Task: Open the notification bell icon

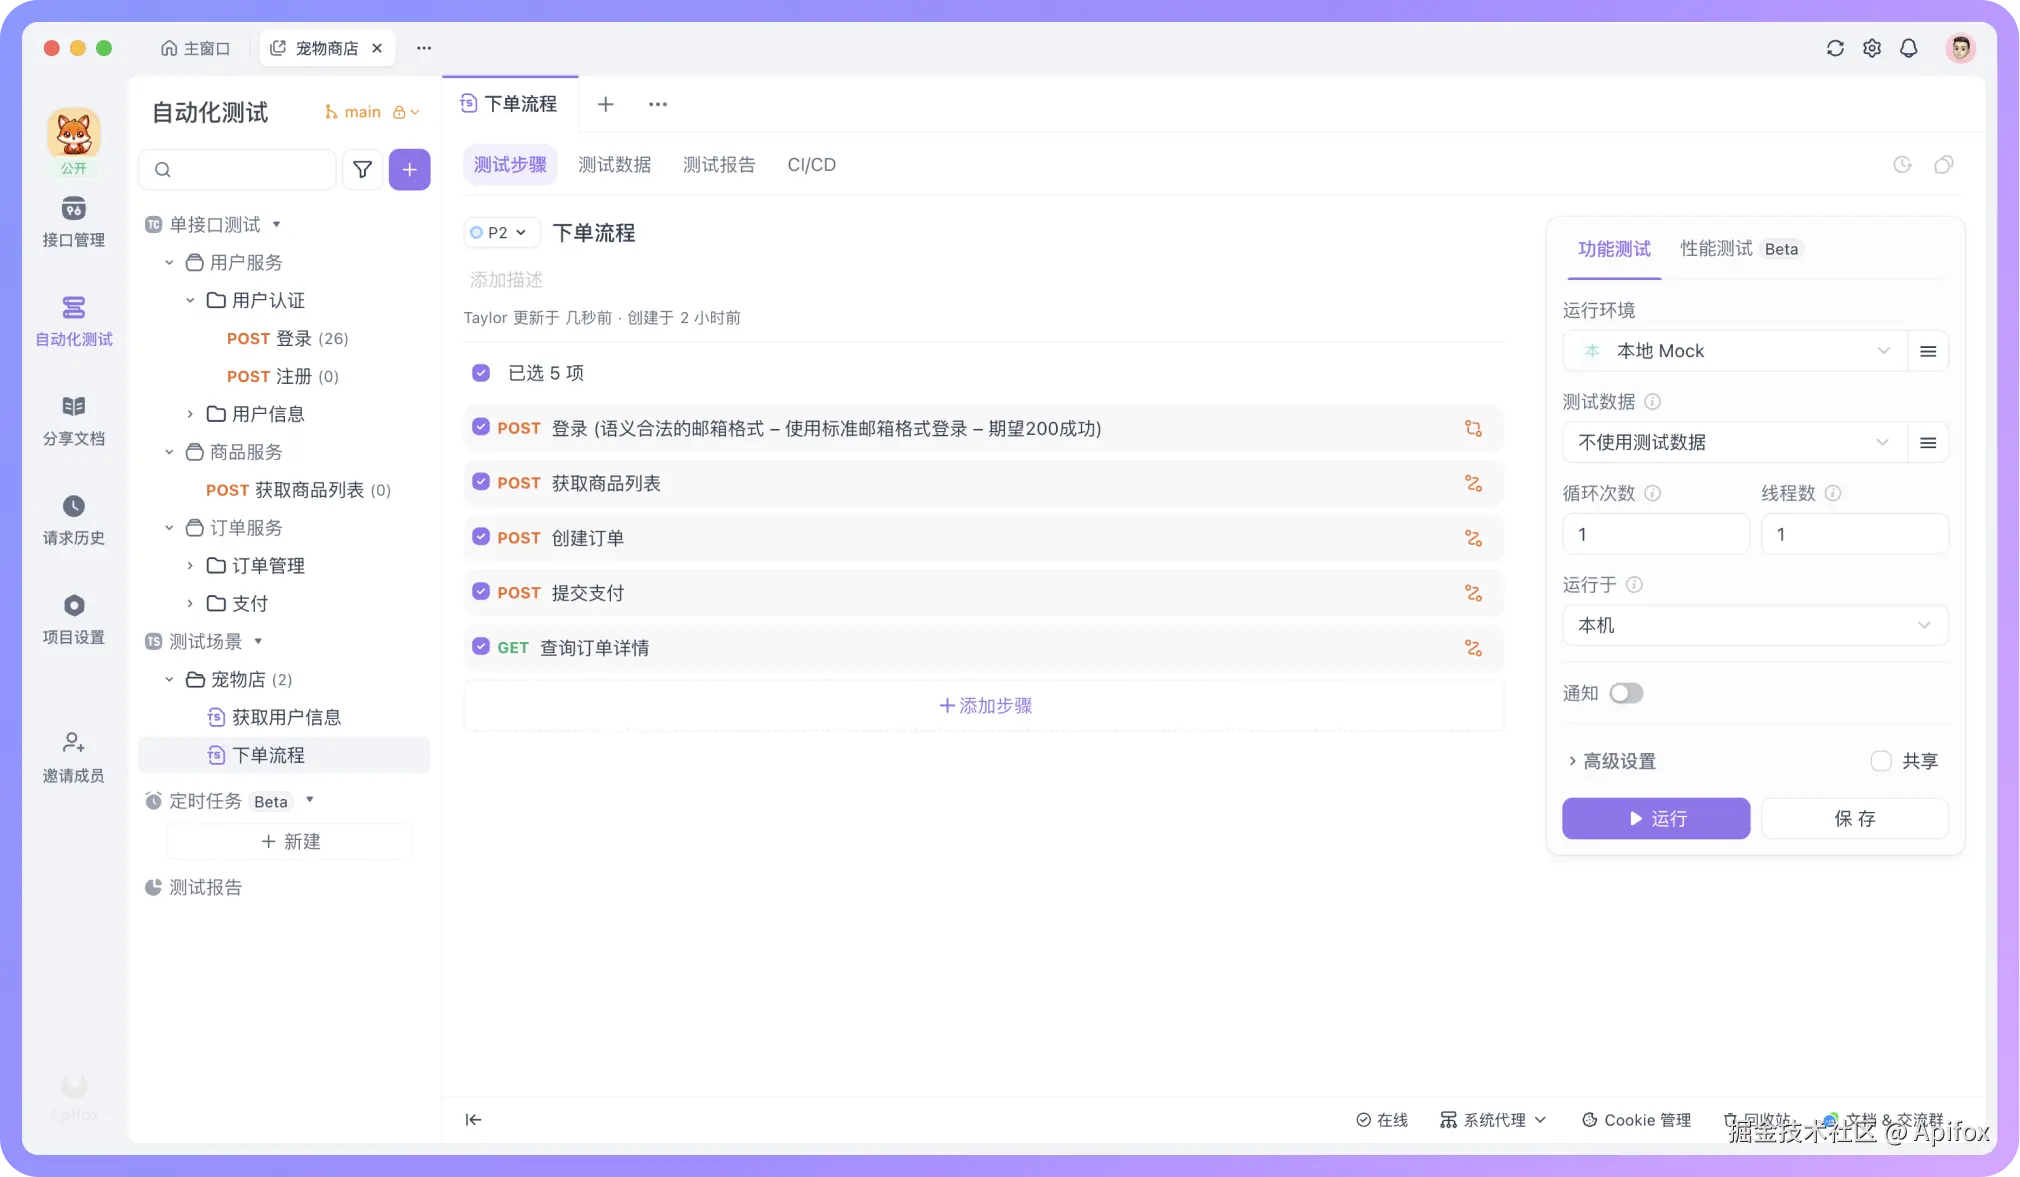Action: click(x=1908, y=48)
